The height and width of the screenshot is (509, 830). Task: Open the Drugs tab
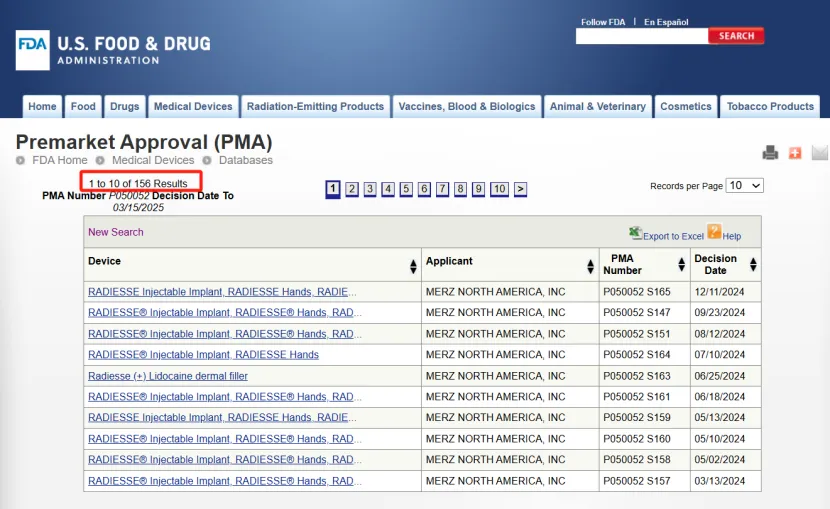tap(124, 106)
